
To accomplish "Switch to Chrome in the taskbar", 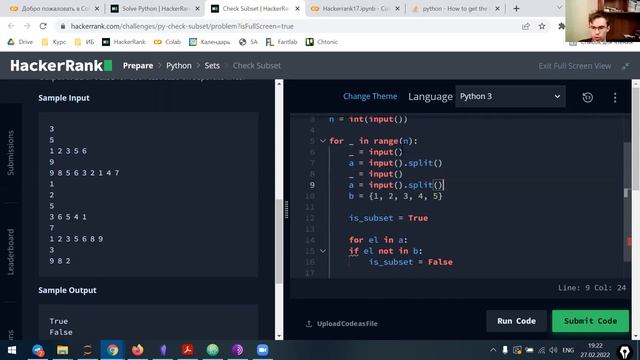I will click(113, 350).
